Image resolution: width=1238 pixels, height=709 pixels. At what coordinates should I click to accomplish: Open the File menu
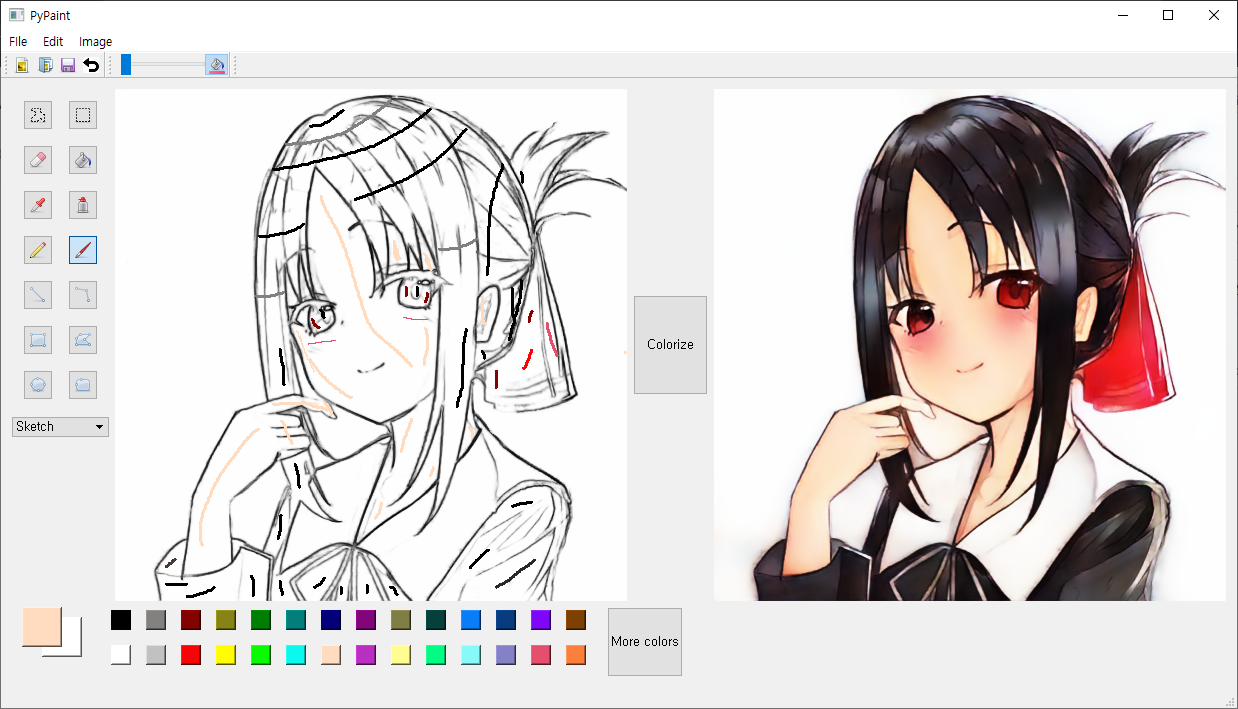(18, 42)
